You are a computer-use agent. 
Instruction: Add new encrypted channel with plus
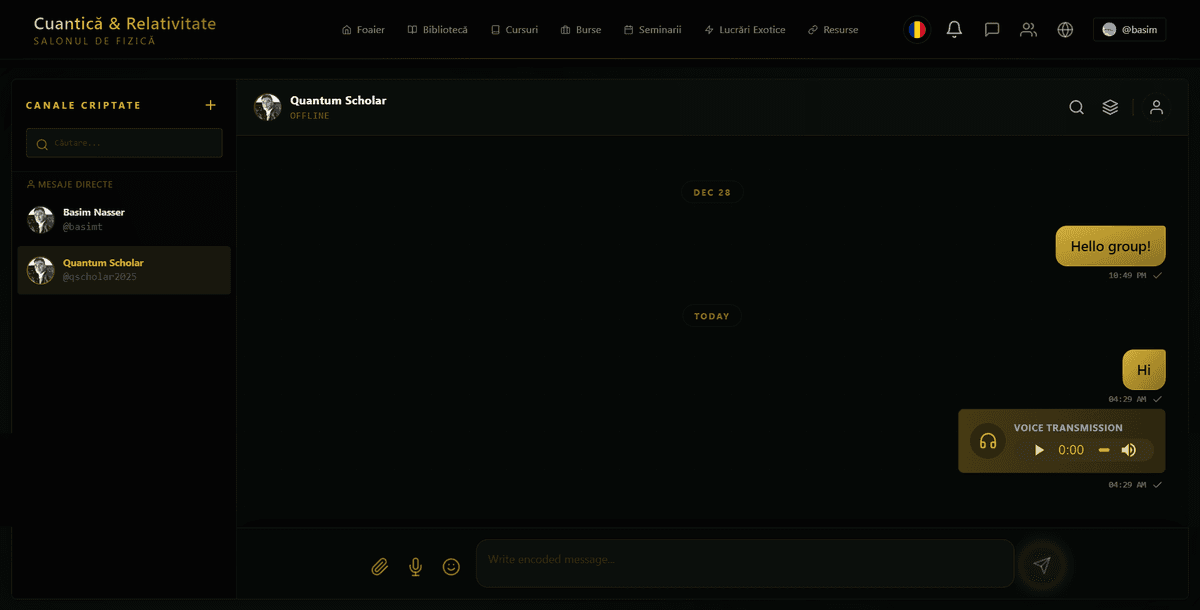[210, 105]
